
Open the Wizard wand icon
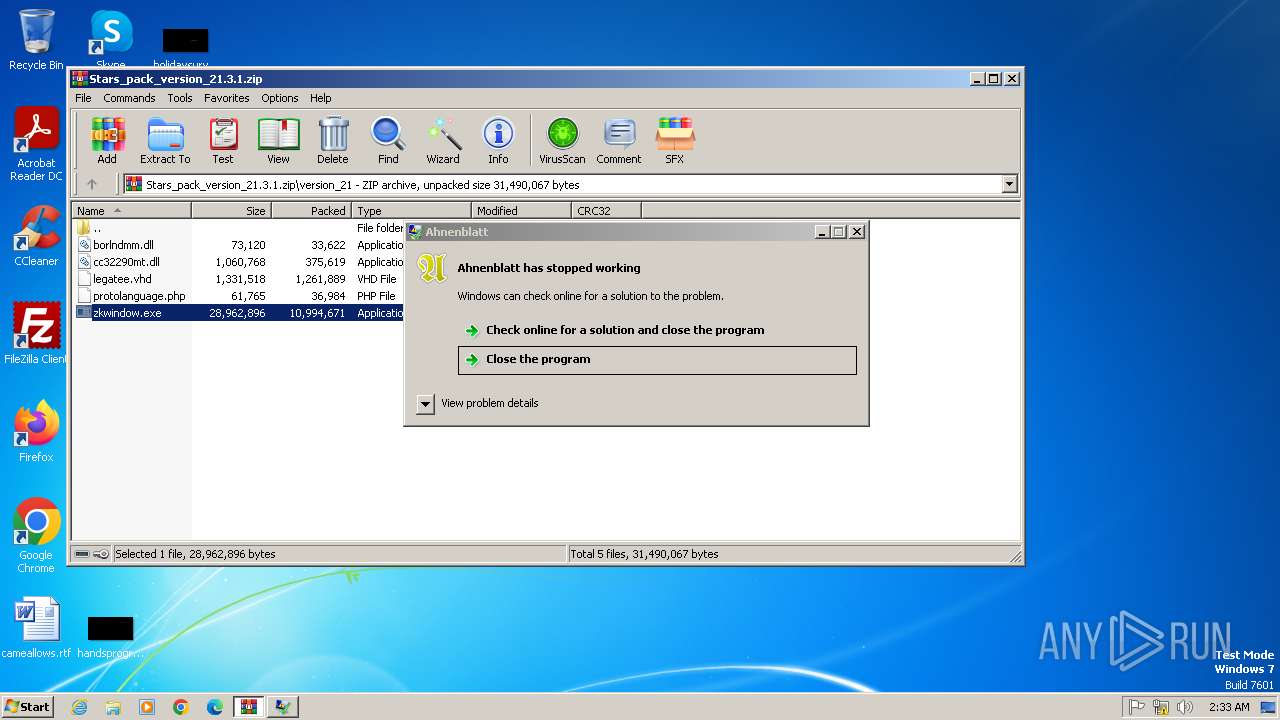click(443, 140)
